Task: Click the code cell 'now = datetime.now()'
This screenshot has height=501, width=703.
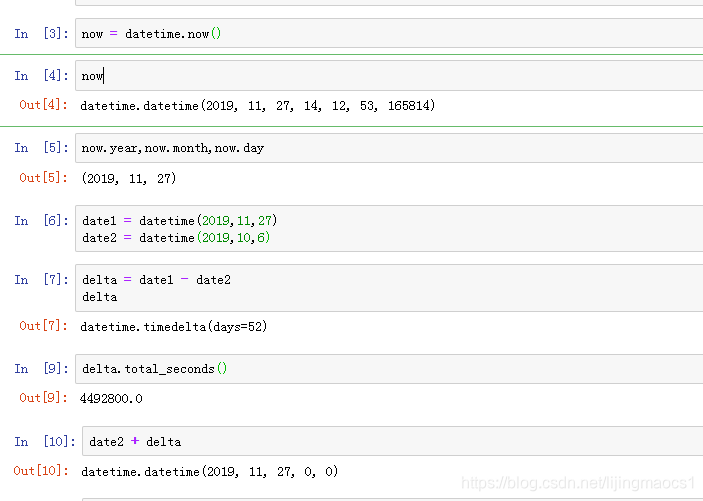Action: [x=389, y=33]
